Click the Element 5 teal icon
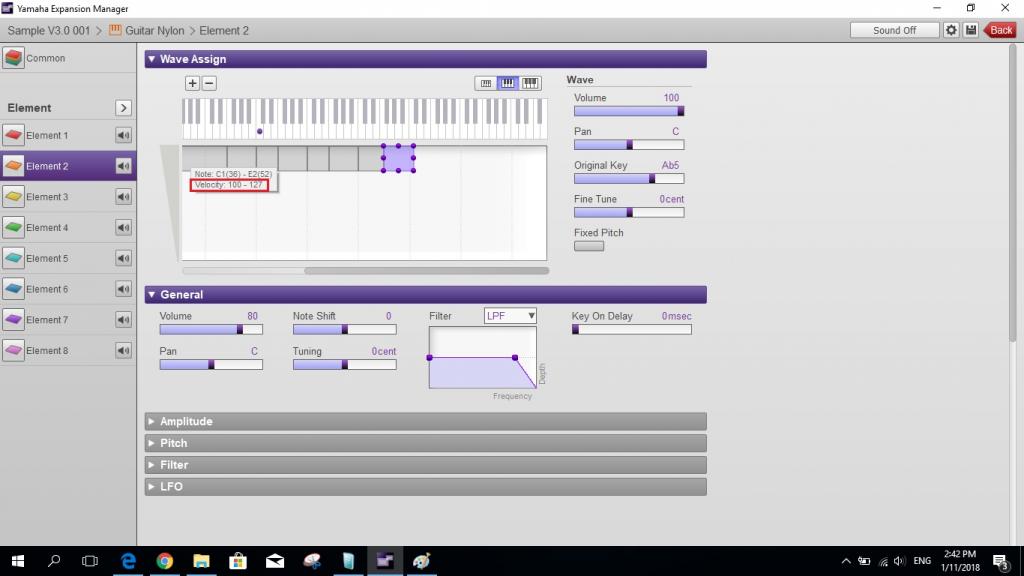 [x=13, y=258]
